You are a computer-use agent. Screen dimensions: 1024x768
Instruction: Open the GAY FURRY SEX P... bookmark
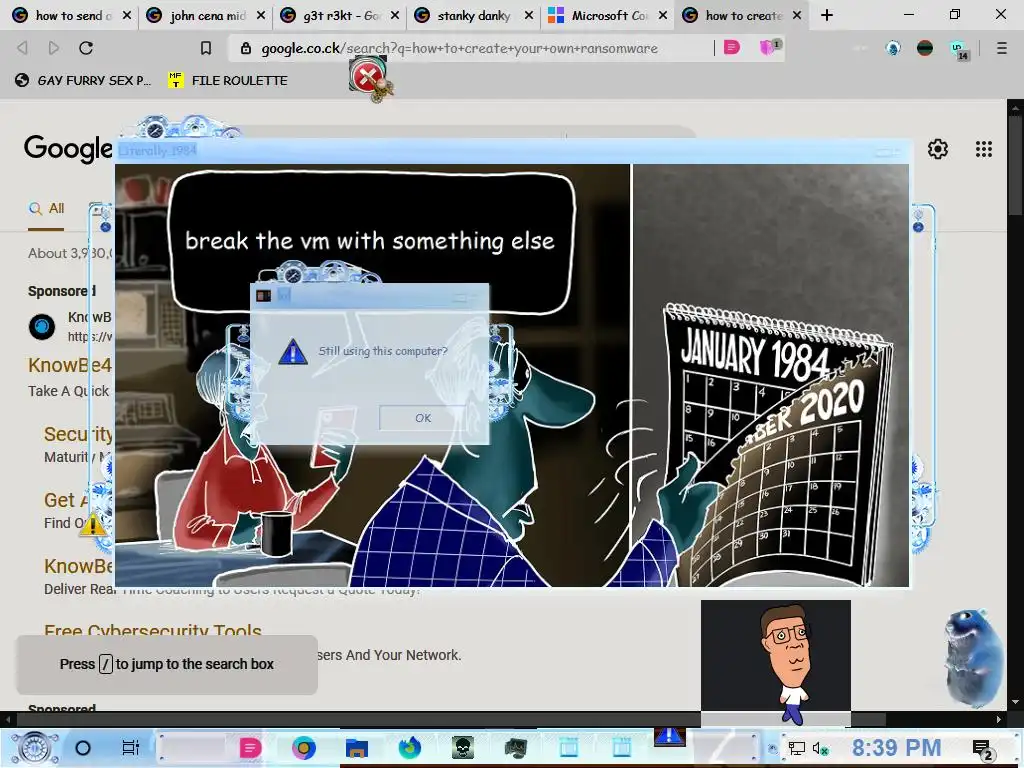pos(83,80)
